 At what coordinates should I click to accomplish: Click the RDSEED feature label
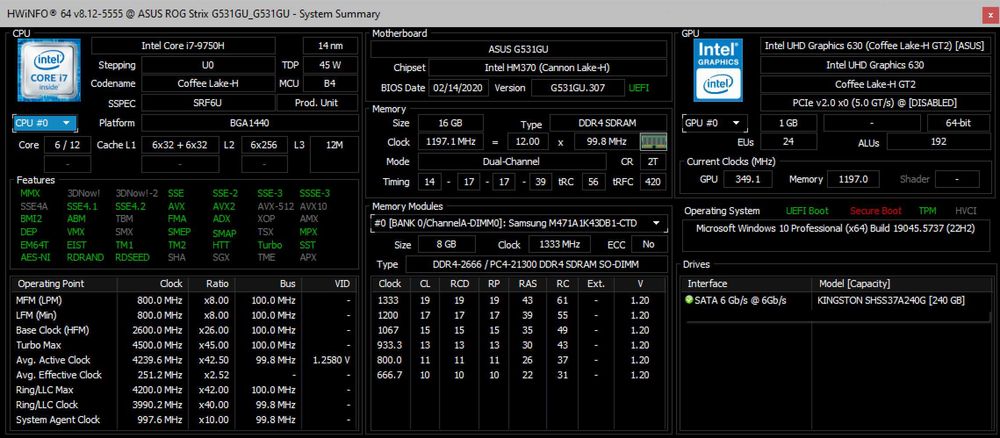point(131,258)
